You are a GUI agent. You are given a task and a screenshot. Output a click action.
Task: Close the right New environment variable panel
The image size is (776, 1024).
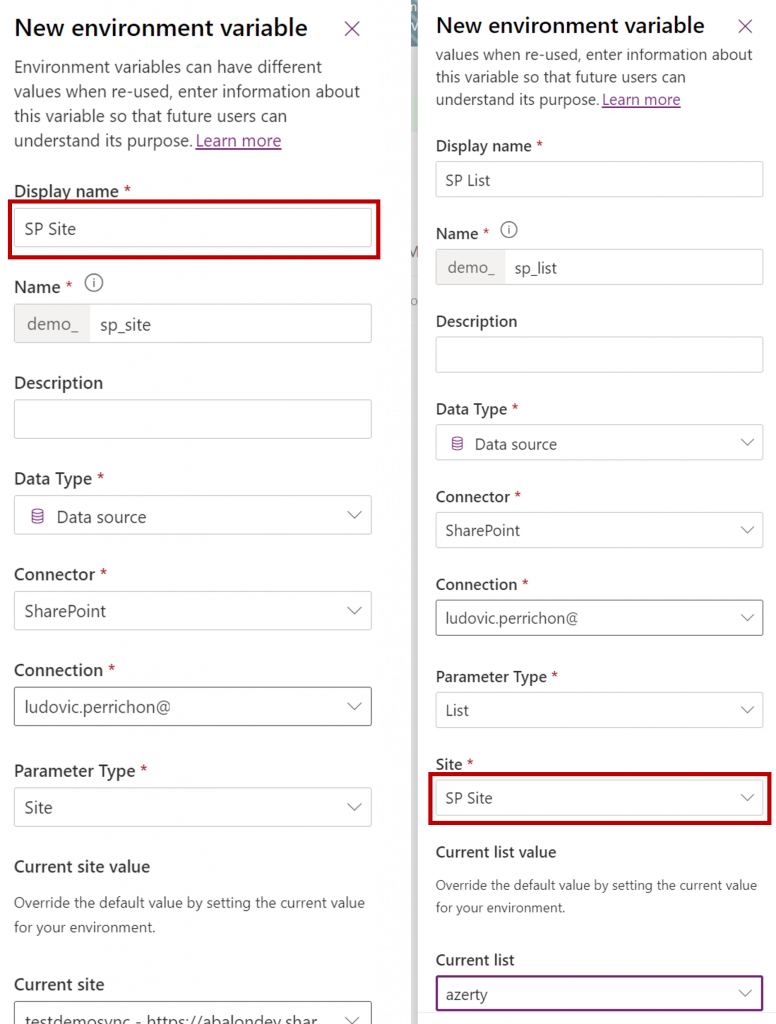745,26
